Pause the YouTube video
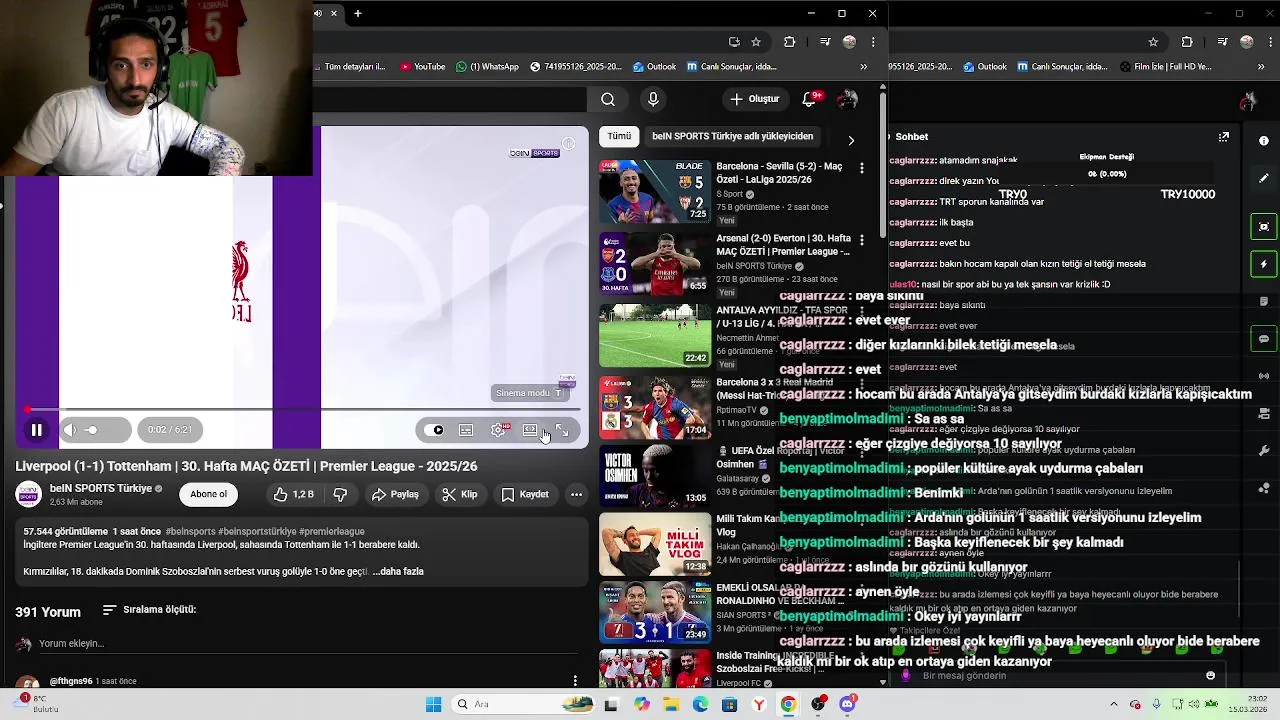The height and width of the screenshot is (720, 1280). coord(36,430)
